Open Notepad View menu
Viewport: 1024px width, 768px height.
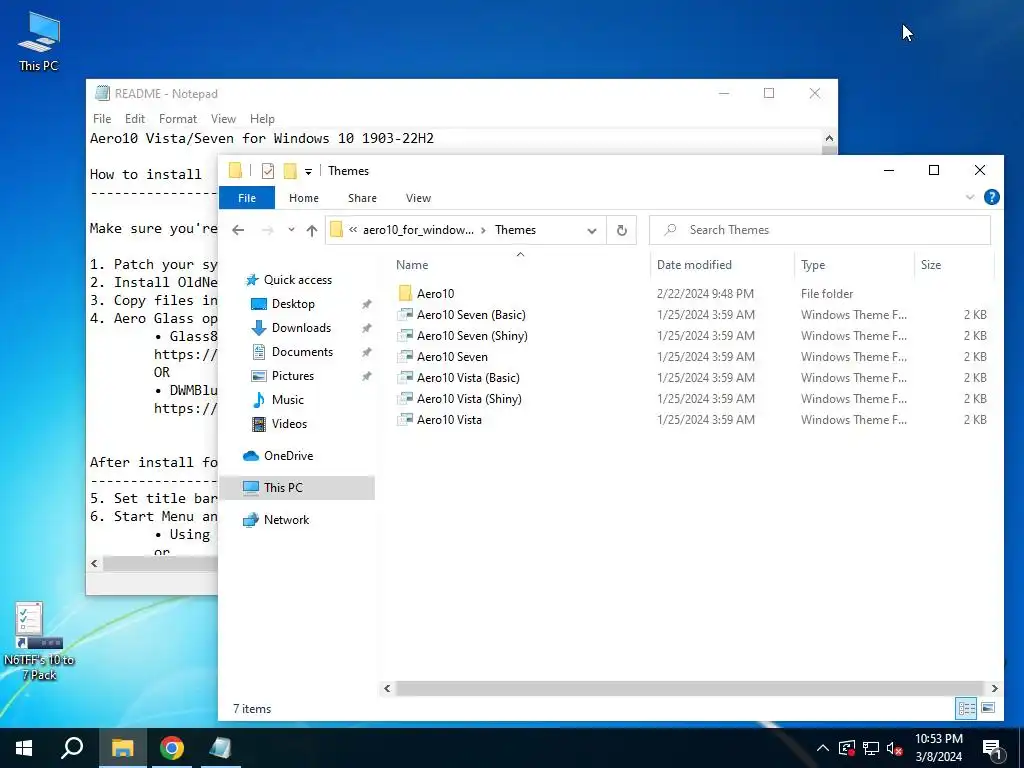(223, 119)
